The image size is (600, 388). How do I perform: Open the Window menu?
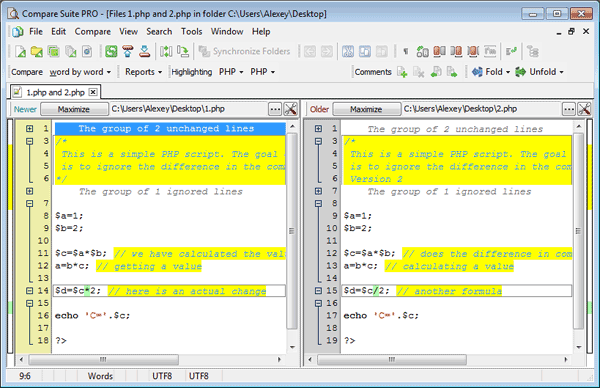(227, 31)
